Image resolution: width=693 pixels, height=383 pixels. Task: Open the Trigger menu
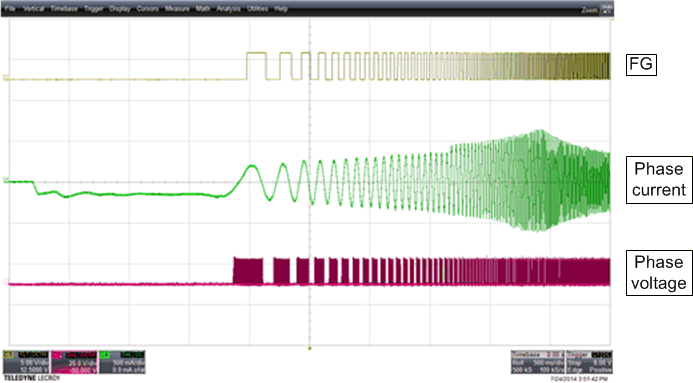click(93, 8)
